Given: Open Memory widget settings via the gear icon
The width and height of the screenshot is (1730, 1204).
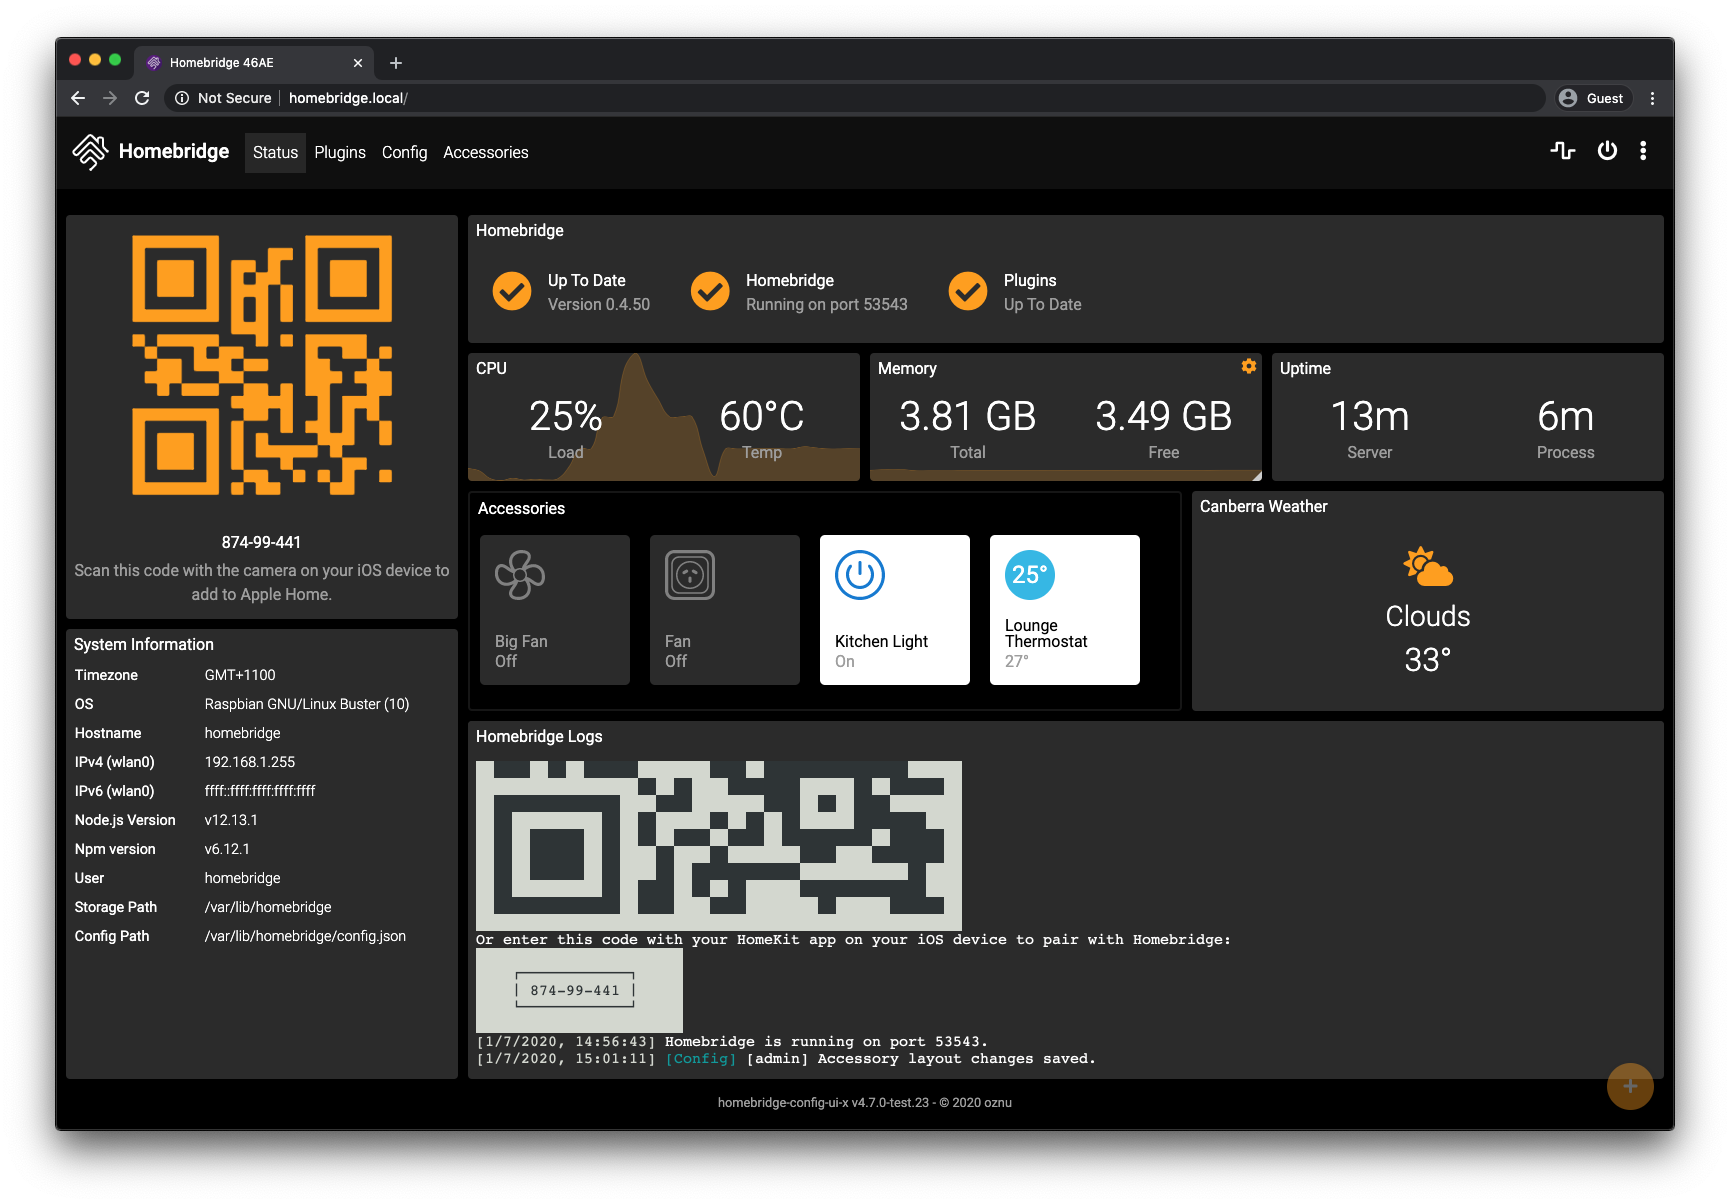Looking at the screenshot, I should click(x=1247, y=366).
